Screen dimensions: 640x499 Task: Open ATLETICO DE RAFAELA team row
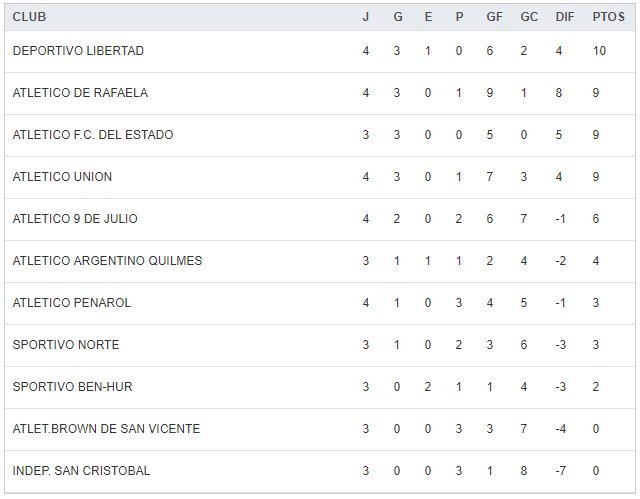point(80,93)
